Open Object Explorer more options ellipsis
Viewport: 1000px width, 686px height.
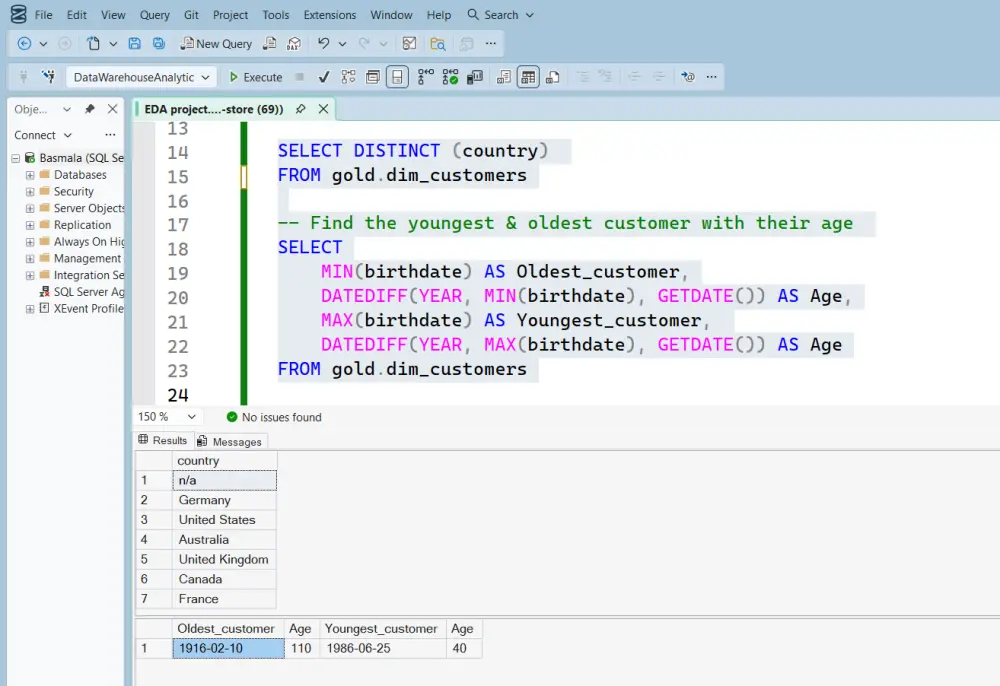click(110, 135)
